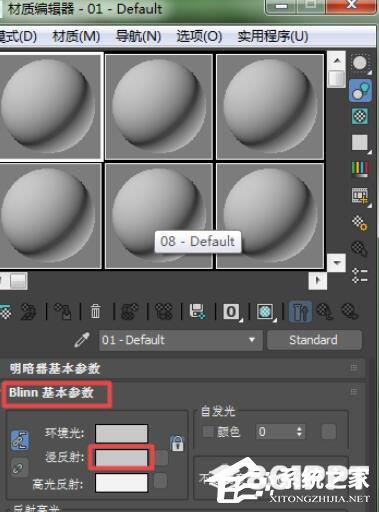Image resolution: width=379 pixels, height=512 pixels.
Task: Click Go to Parent icon
Action: pos(324,312)
